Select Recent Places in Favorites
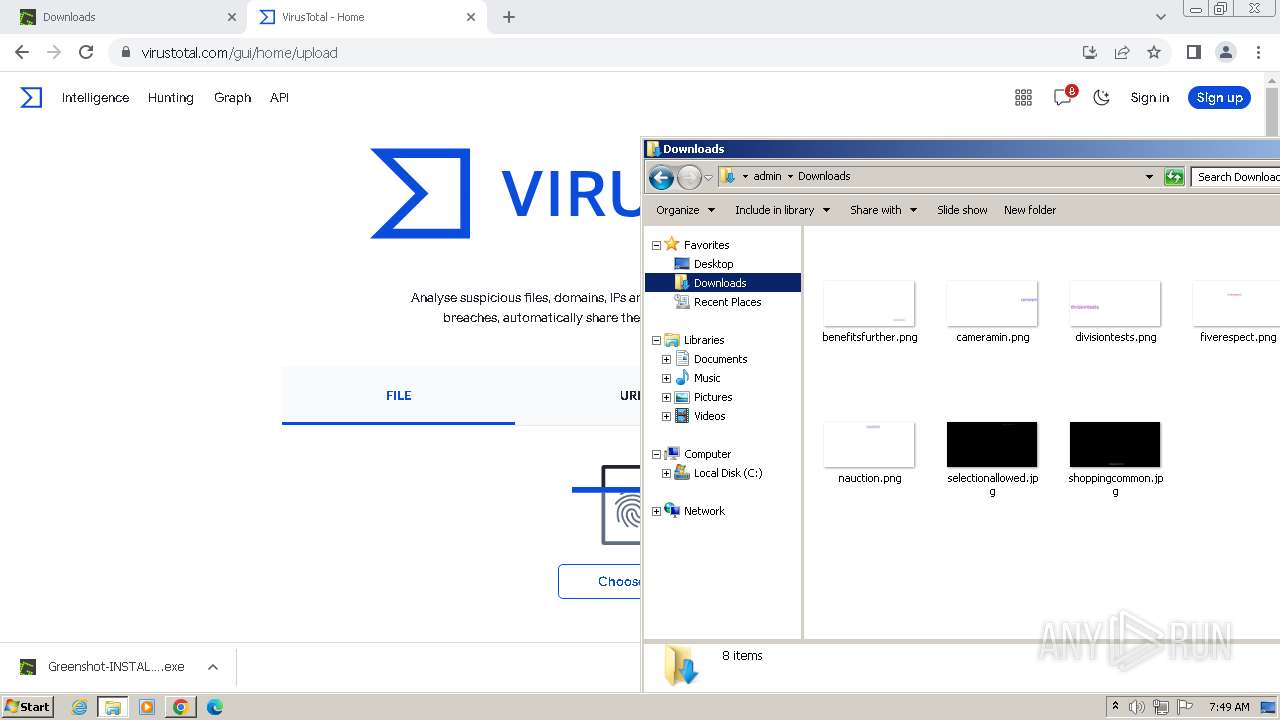 (x=727, y=302)
